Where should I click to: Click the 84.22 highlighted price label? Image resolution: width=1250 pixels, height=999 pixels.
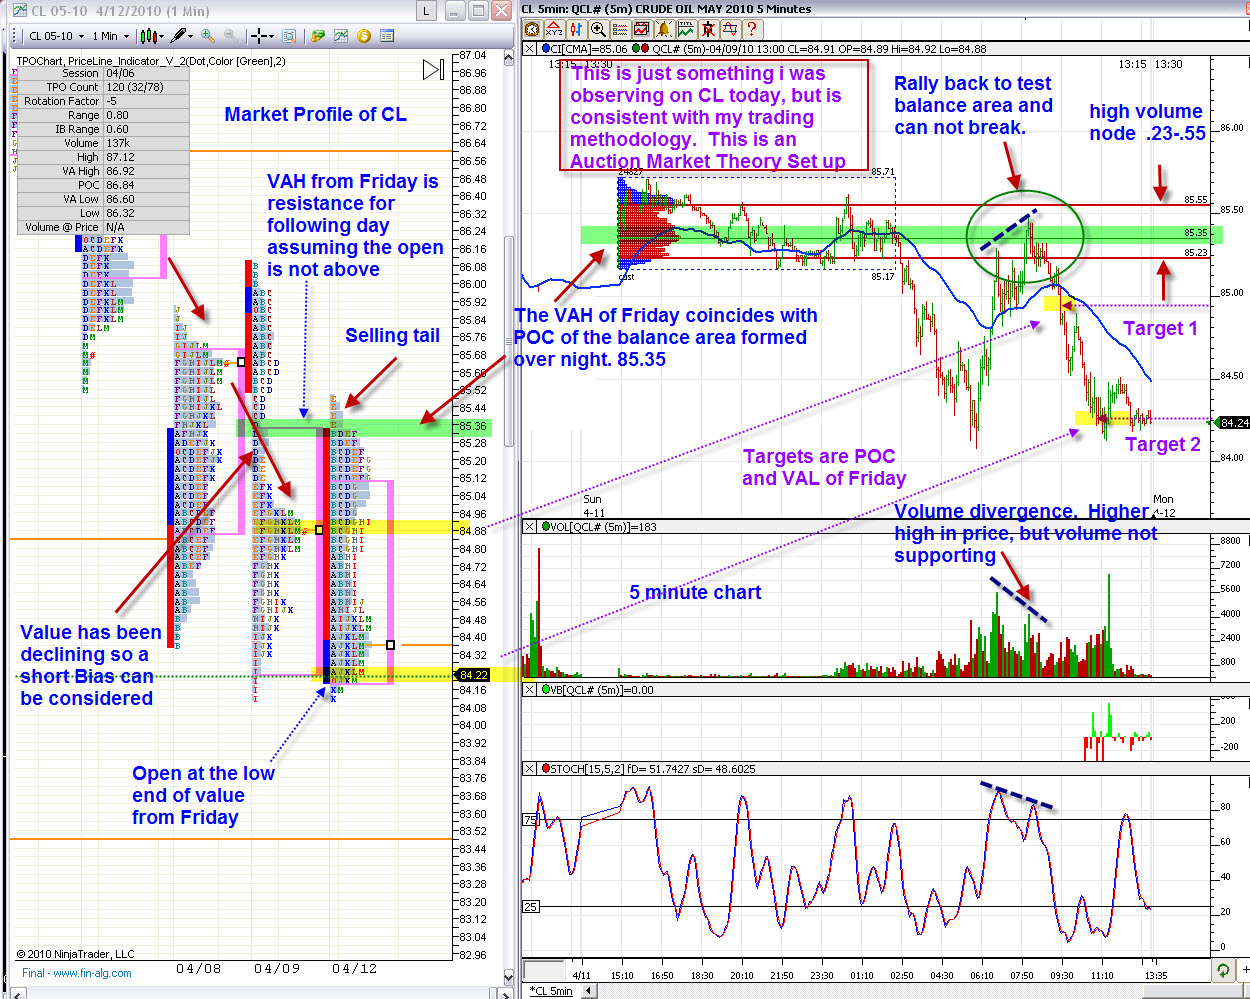[474, 675]
